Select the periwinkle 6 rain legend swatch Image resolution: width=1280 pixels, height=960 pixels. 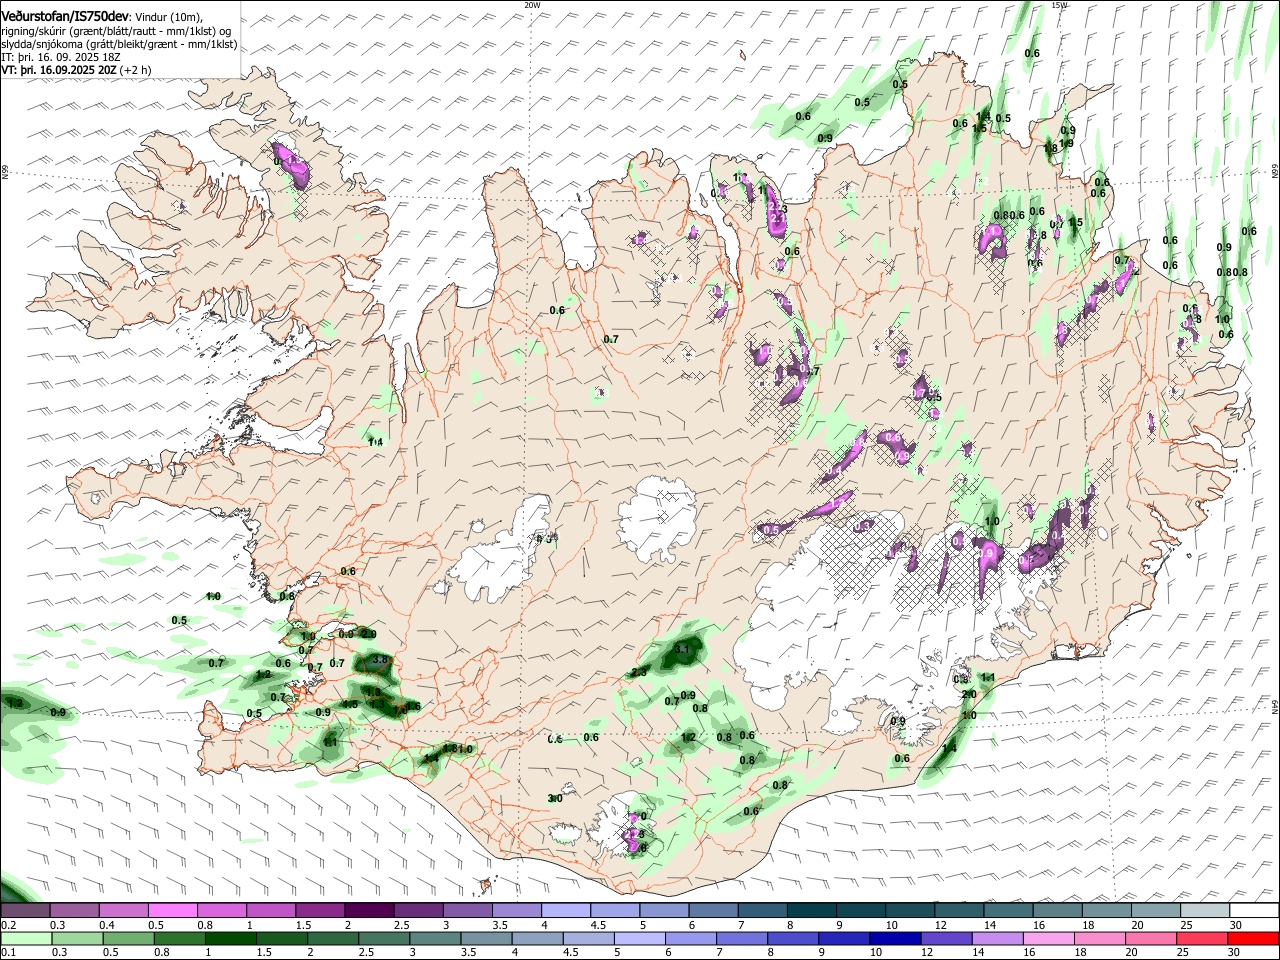[691, 938]
